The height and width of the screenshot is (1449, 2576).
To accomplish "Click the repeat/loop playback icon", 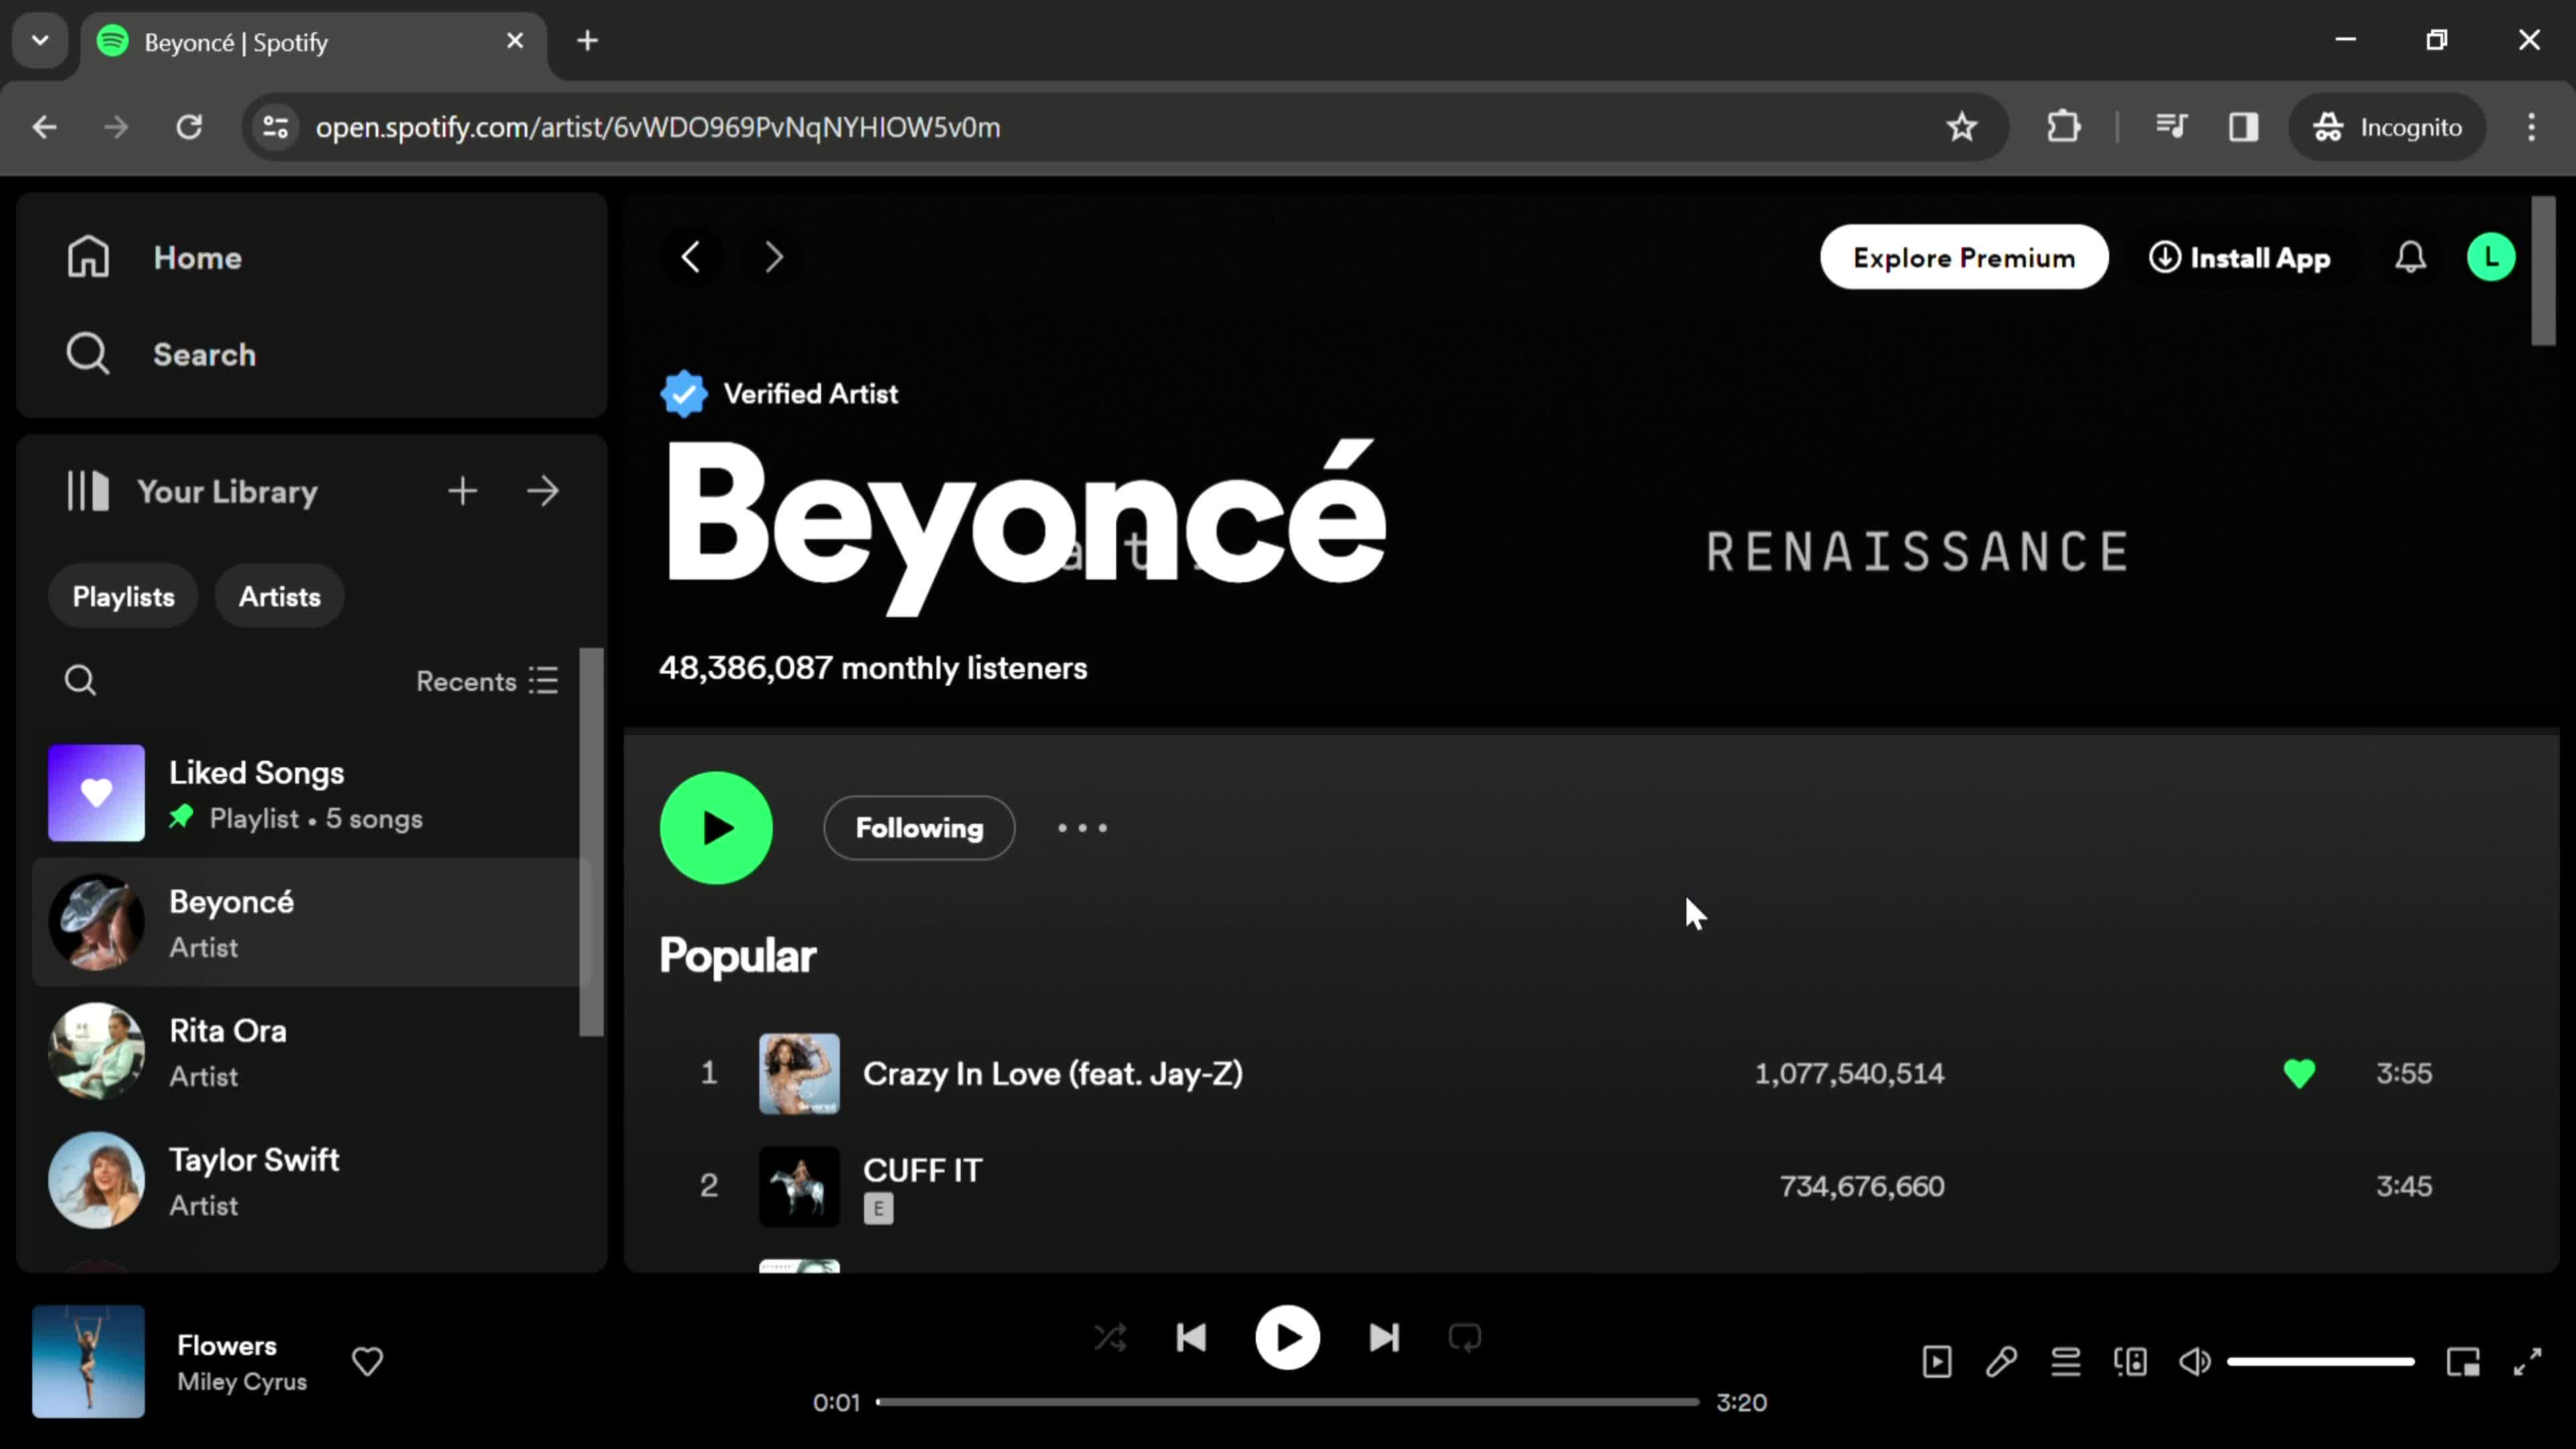I will click(1465, 1338).
